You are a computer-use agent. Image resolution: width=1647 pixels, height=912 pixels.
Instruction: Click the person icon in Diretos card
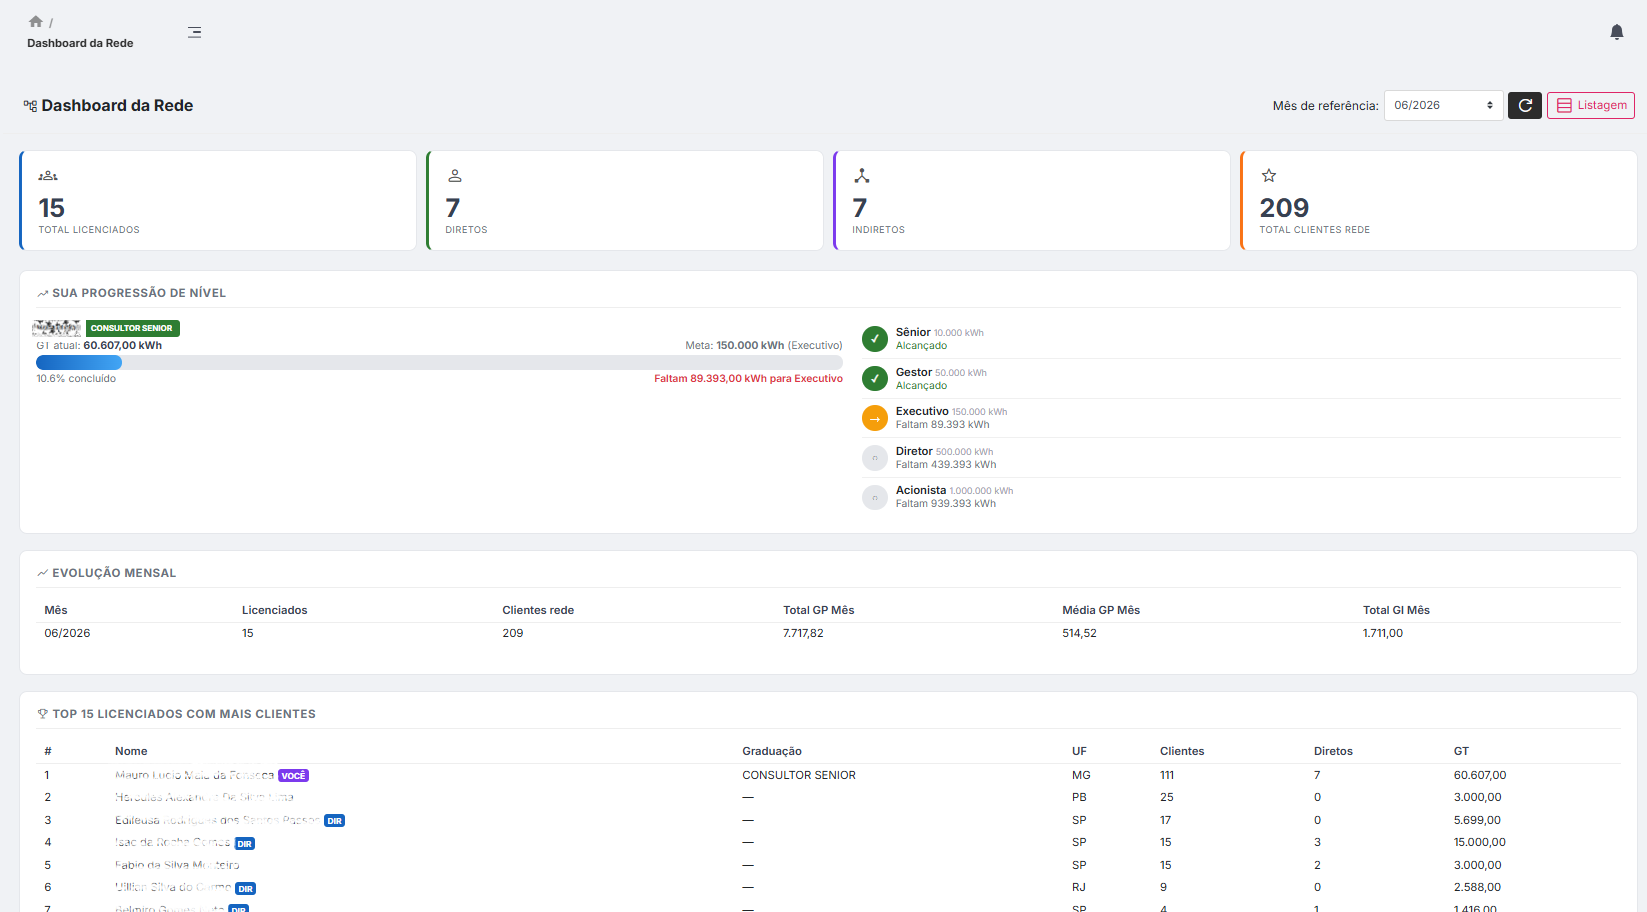[455, 176]
